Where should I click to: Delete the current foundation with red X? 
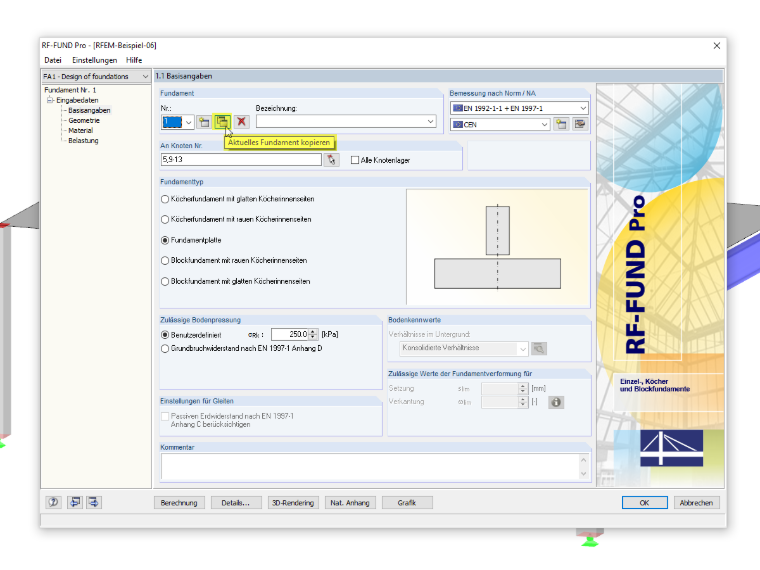241,122
